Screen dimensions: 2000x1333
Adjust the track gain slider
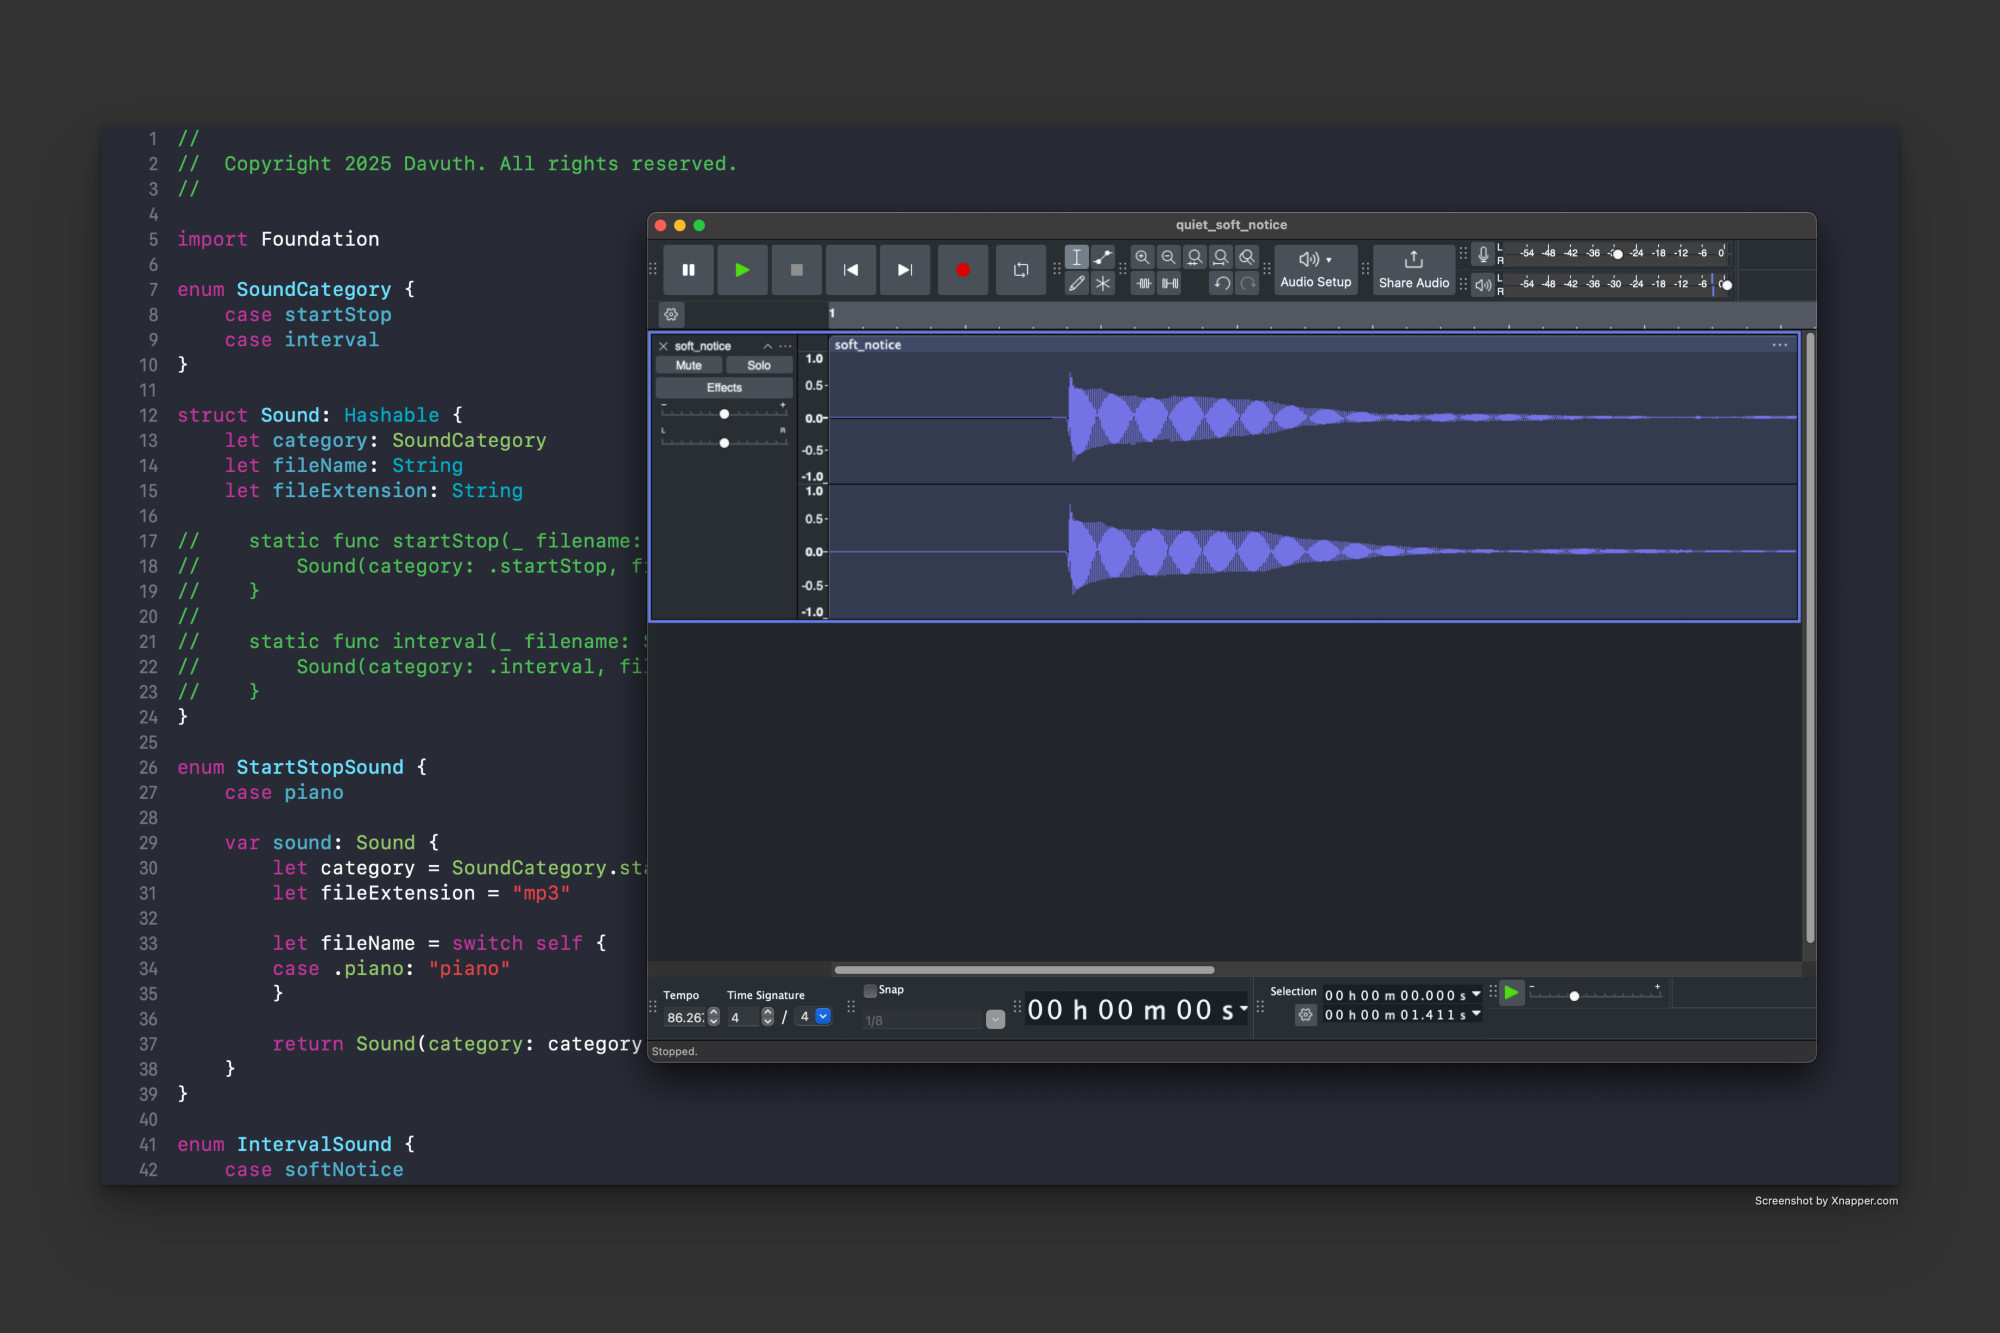point(724,413)
